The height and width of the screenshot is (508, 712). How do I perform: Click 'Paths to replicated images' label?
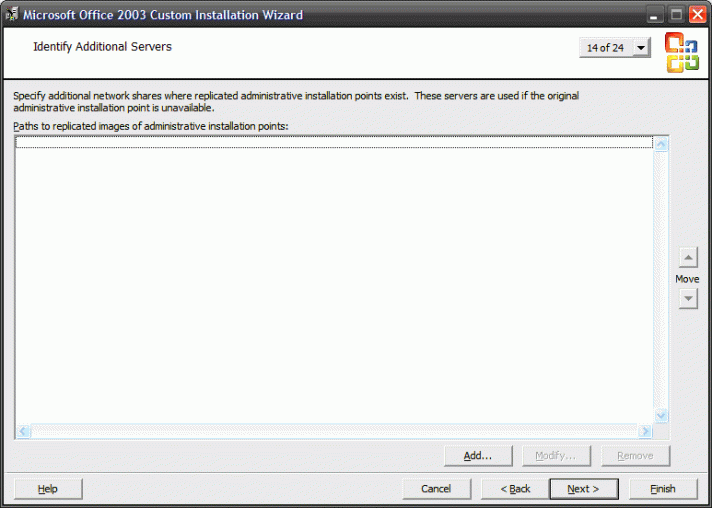(151, 126)
